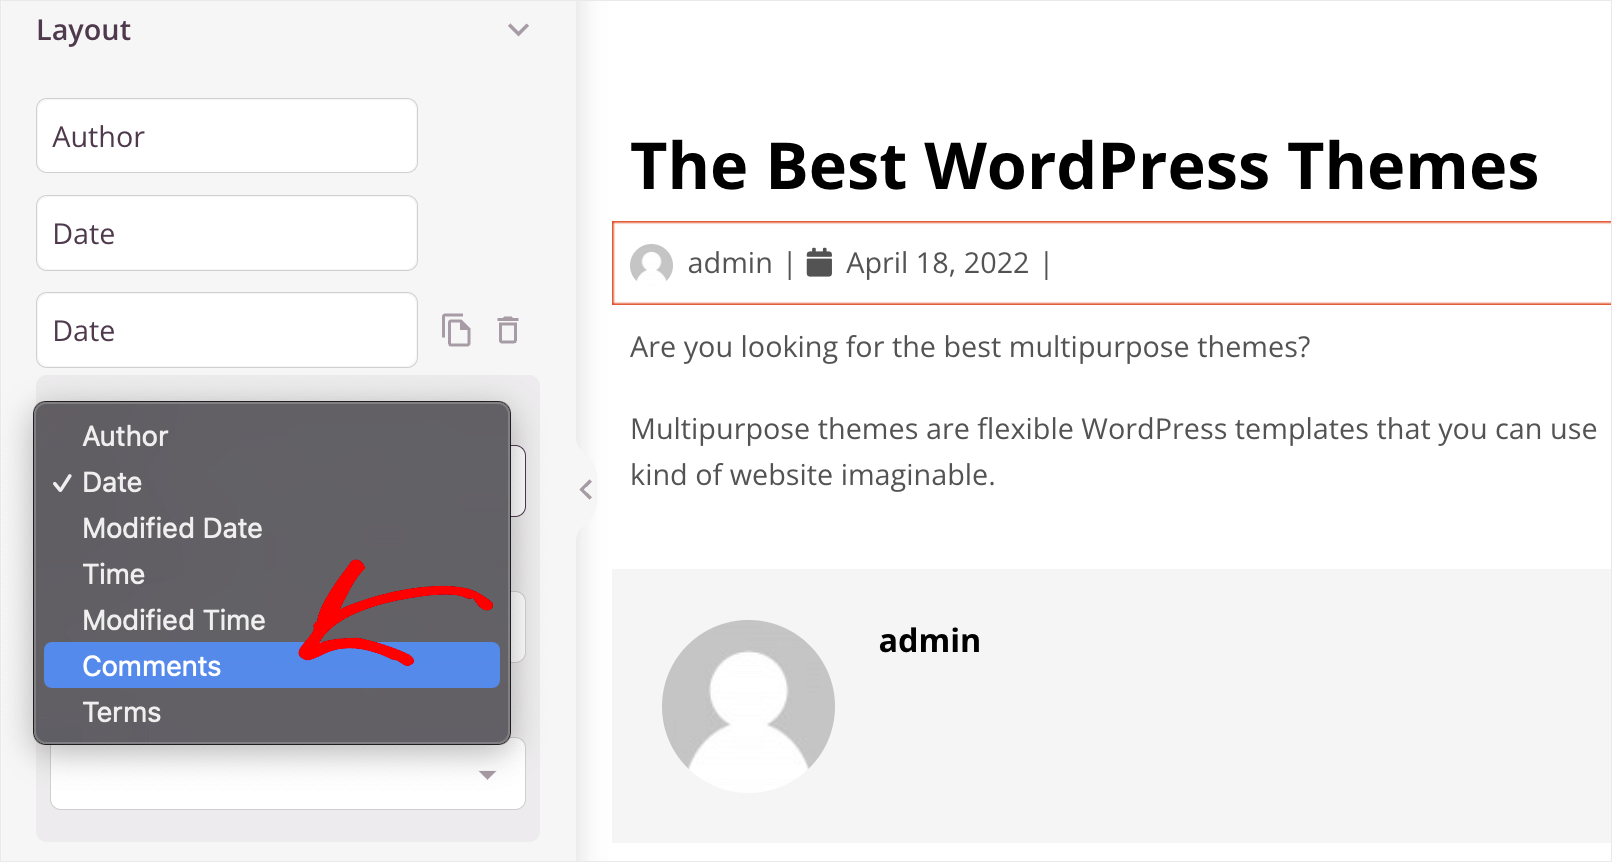Viewport: 1612px width, 862px height.
Task: Click the small admin avatar in post meta
Action: pyautogui.click(x=652, y=264)
